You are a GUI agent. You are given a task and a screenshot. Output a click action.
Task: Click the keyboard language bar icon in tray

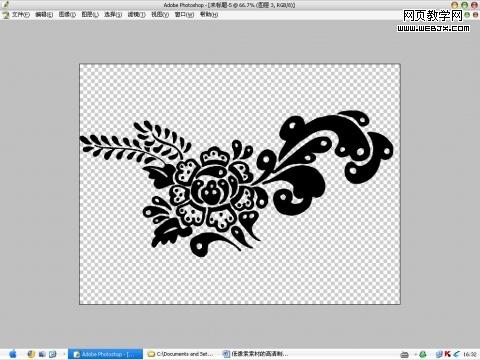tap(404, 354)
